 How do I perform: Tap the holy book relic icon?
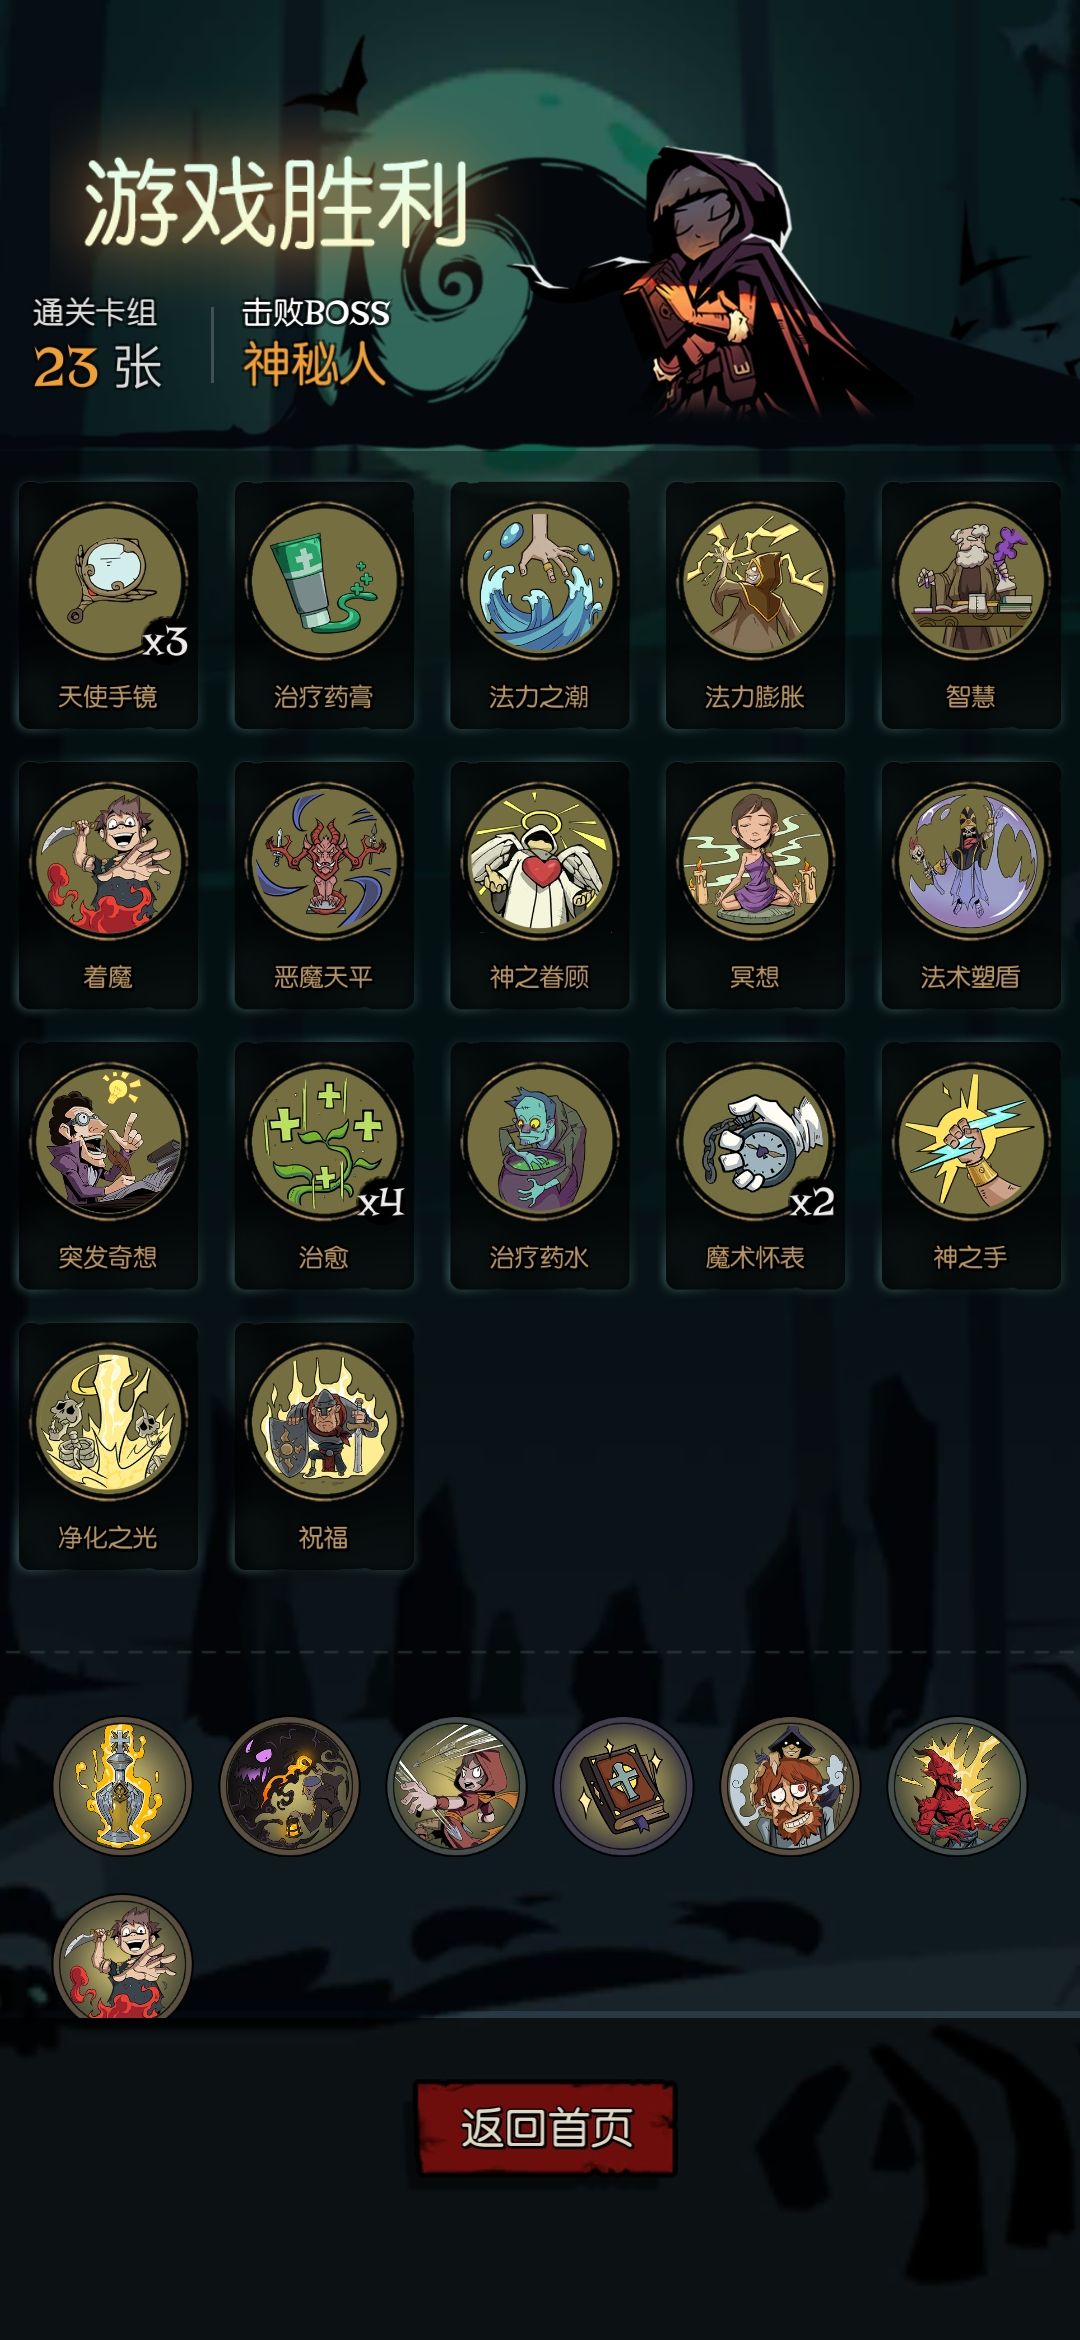pos(623,1786)
